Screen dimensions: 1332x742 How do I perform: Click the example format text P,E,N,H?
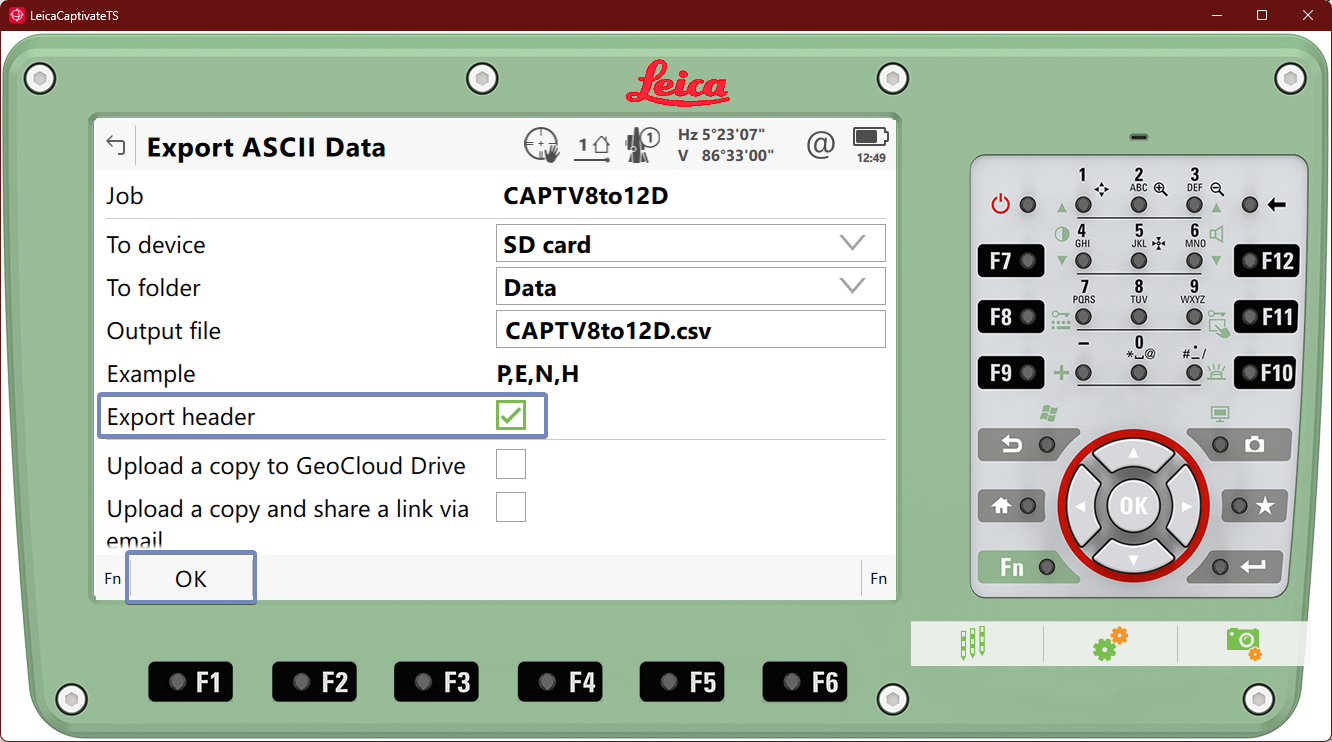pos(538,375)
